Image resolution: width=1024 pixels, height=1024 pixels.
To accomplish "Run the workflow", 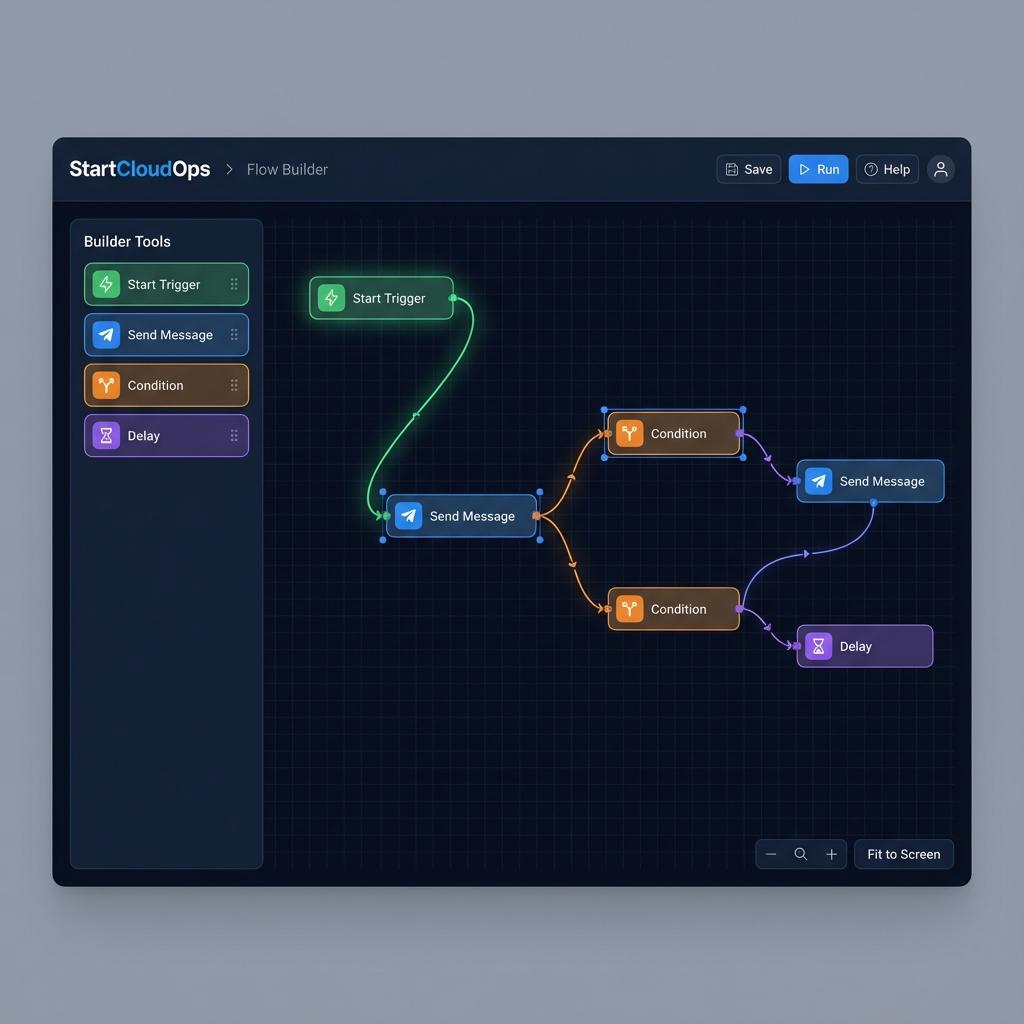I will [x=818, y=169].
